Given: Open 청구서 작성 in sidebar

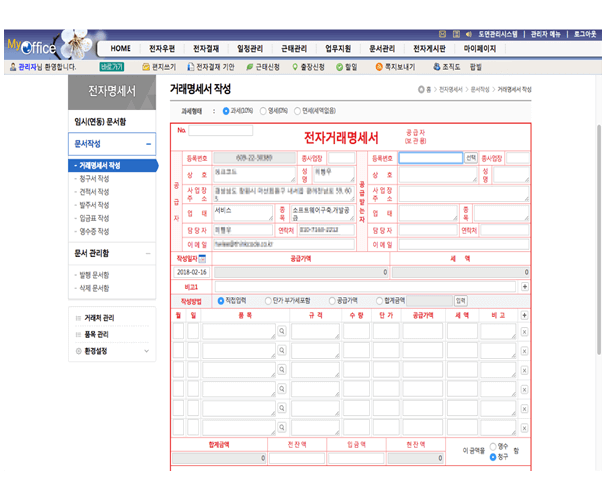Looking at the screenshot, I should (94, 179).
